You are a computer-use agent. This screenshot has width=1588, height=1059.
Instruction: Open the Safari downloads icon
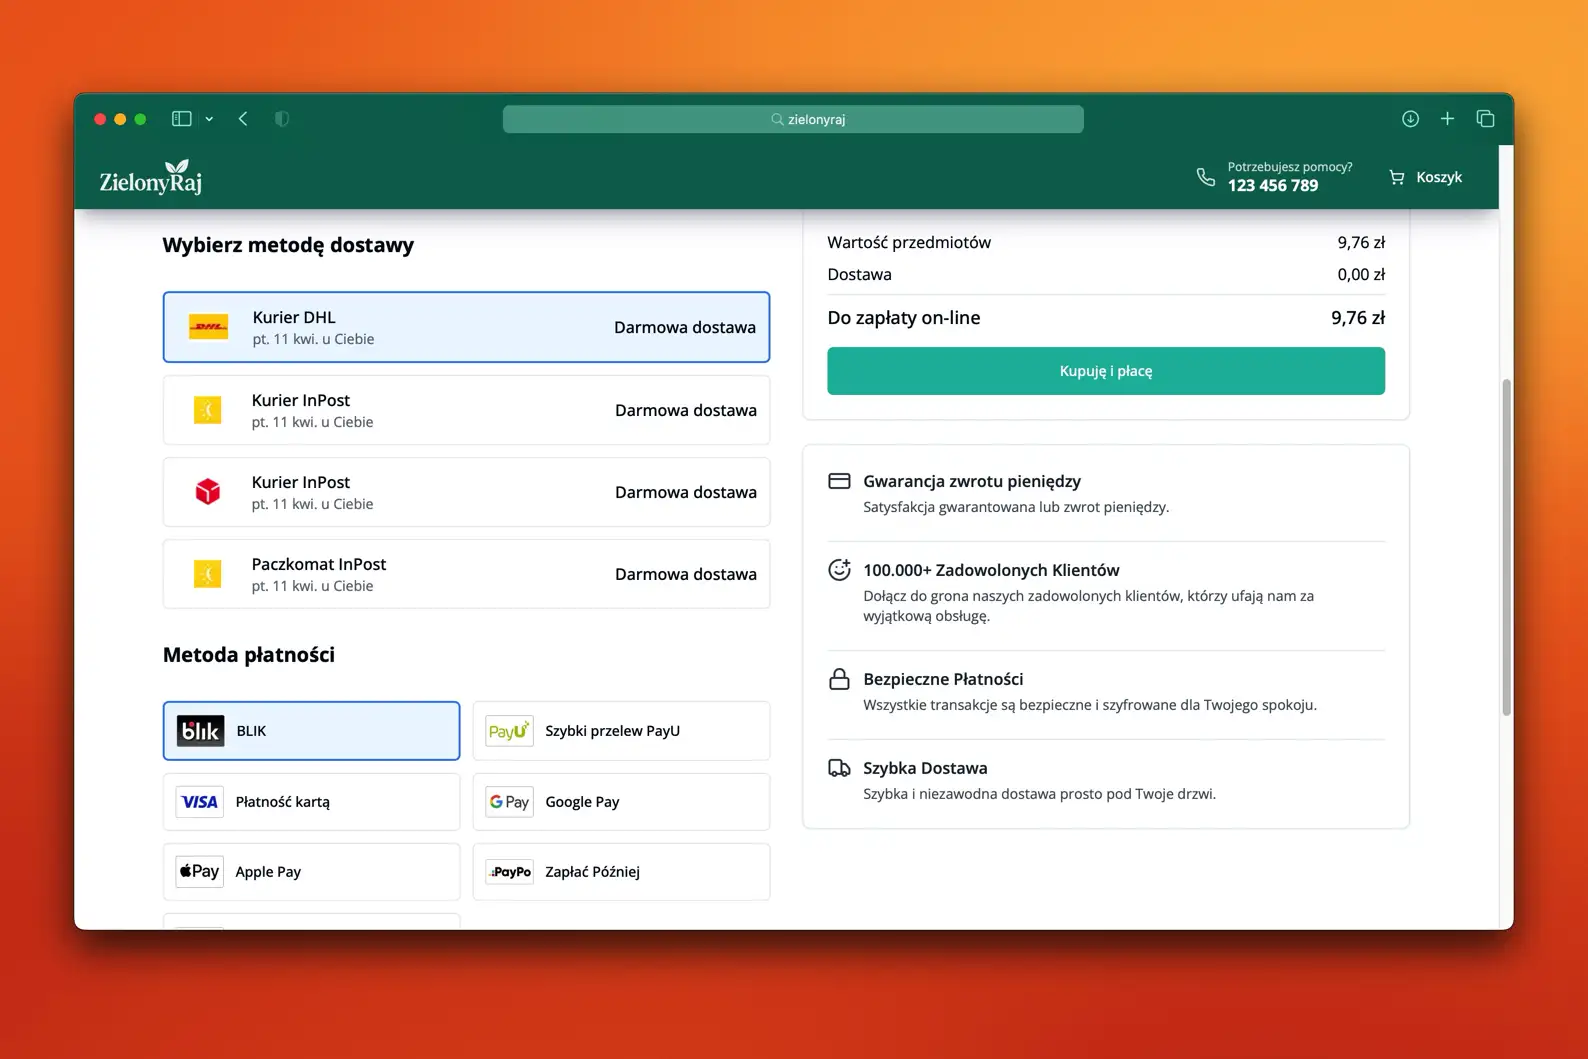tap(1410, 119)
